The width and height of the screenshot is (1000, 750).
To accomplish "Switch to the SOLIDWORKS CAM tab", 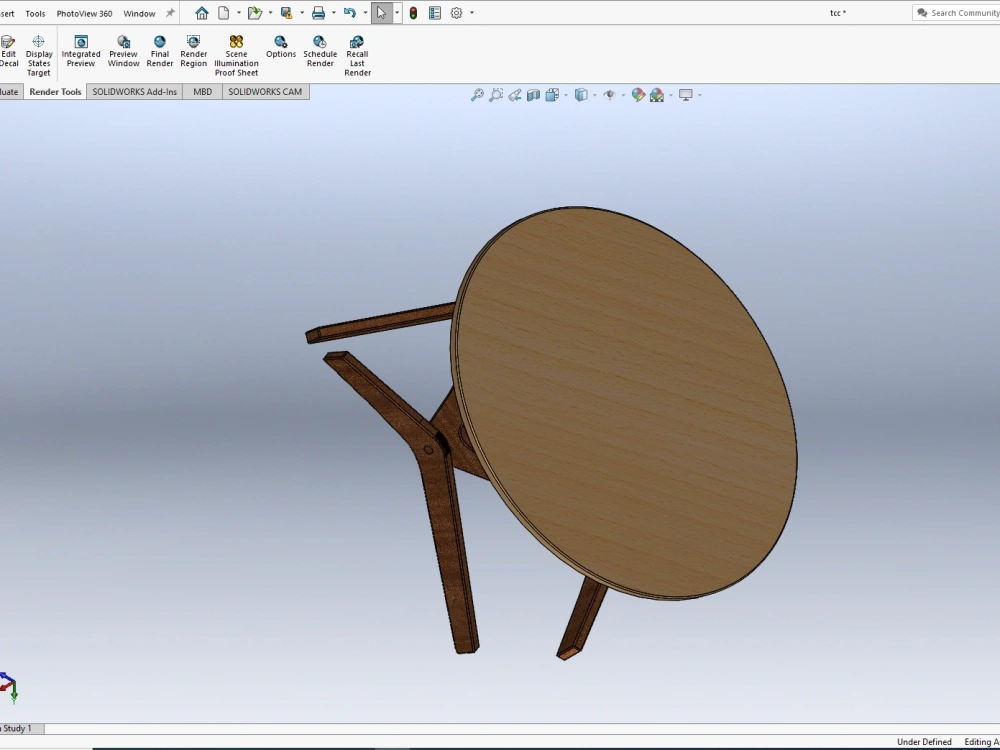I will pyautogui.click(x=265, y=91).
